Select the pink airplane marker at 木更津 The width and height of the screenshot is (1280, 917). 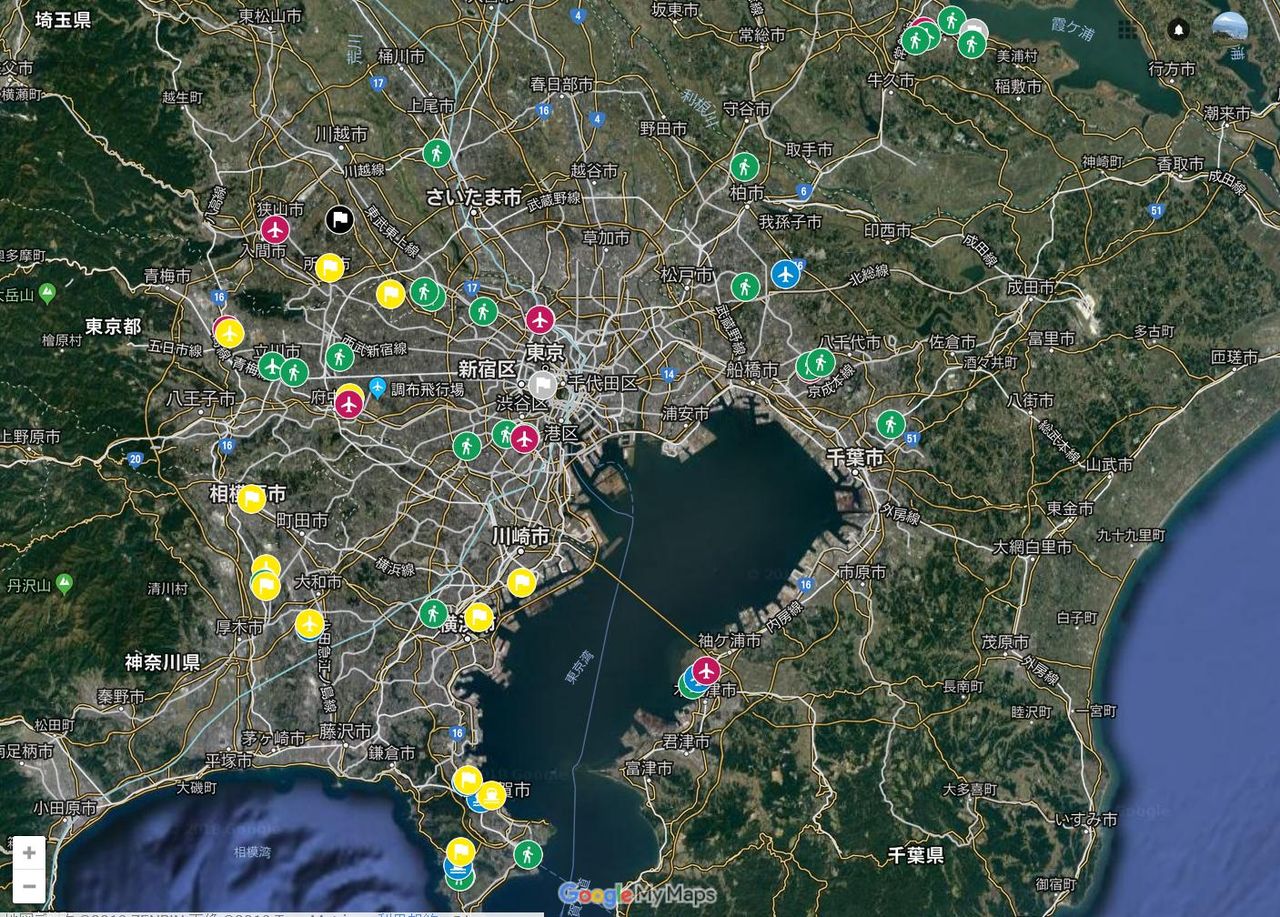coord(706,670)
